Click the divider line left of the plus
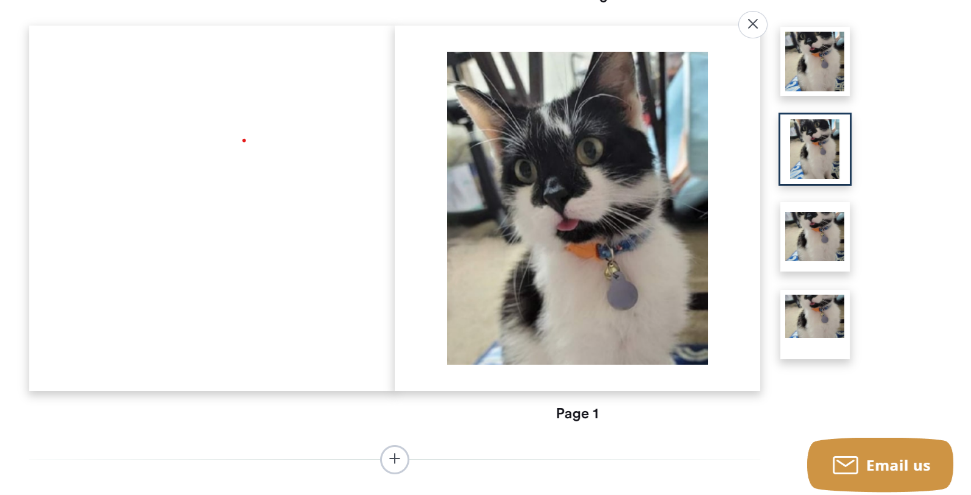The height and width of the screenshot is (495, 971). [204, 460]
